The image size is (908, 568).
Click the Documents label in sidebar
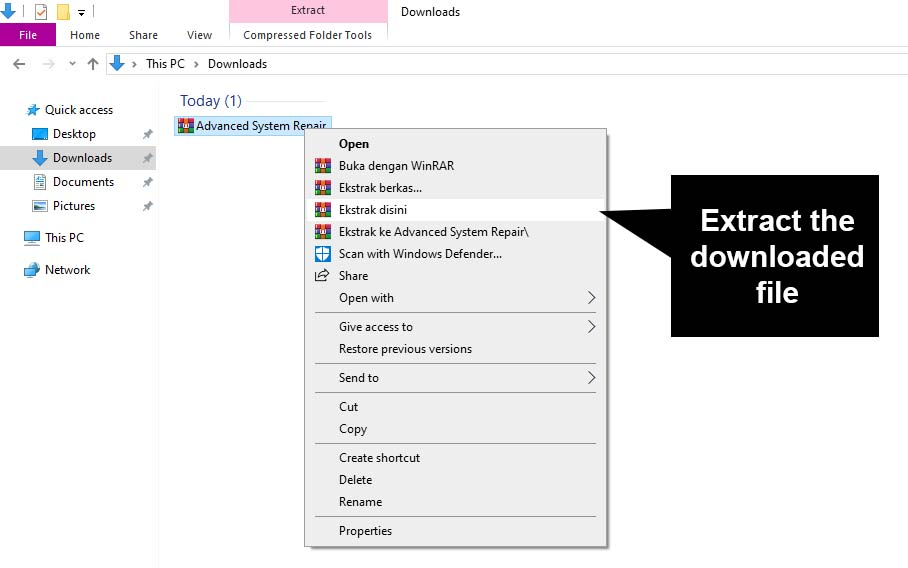pos(83,182)
